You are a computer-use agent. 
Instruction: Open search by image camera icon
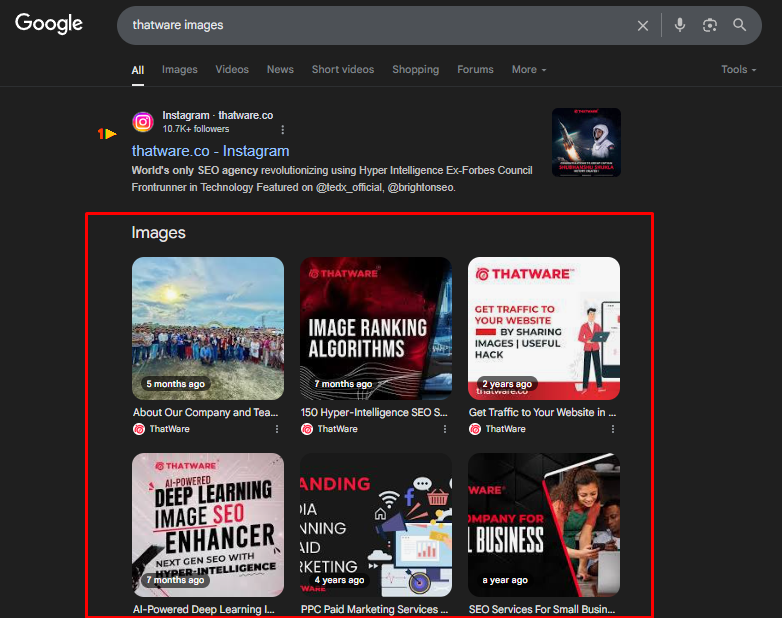click(710, 25)
